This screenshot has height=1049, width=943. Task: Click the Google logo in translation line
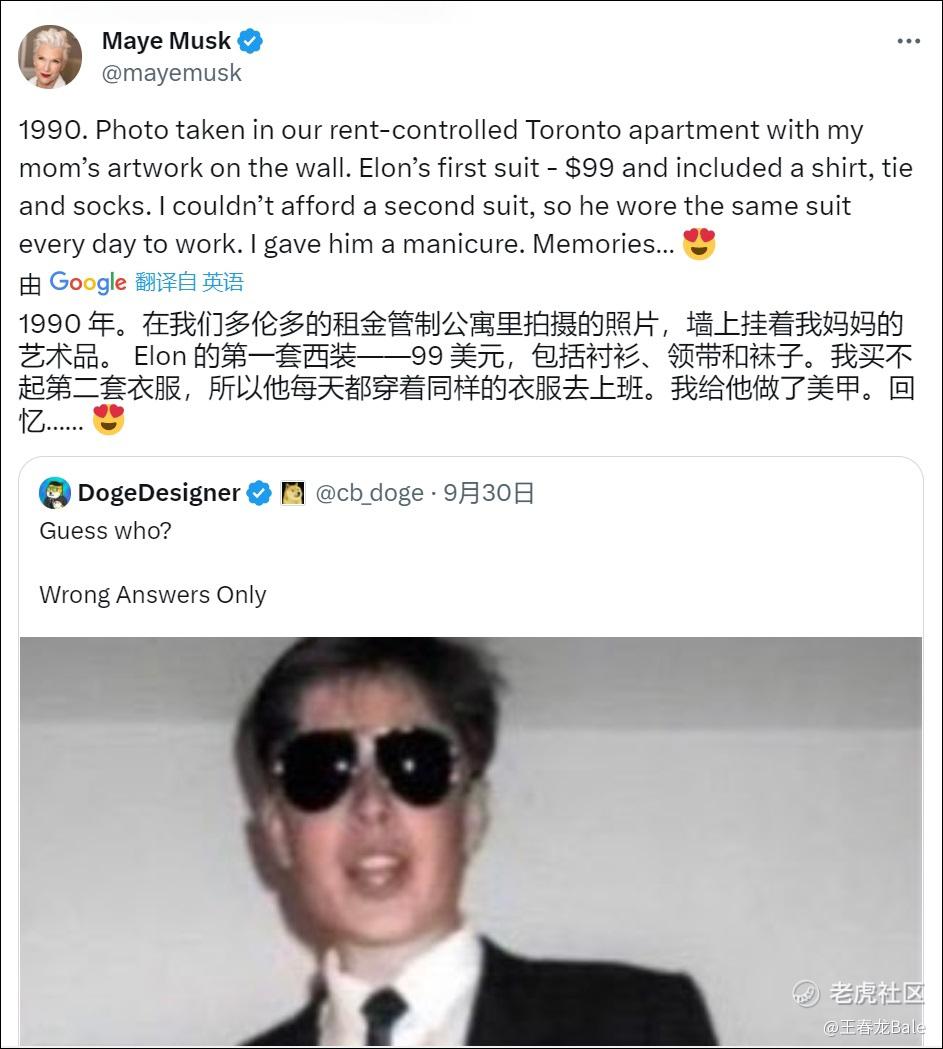[88, 282]
